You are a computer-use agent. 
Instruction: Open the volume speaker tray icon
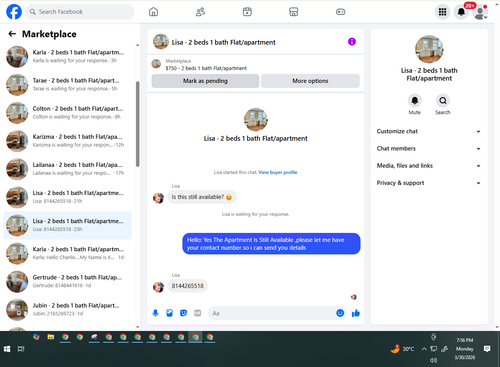(433, 360)
